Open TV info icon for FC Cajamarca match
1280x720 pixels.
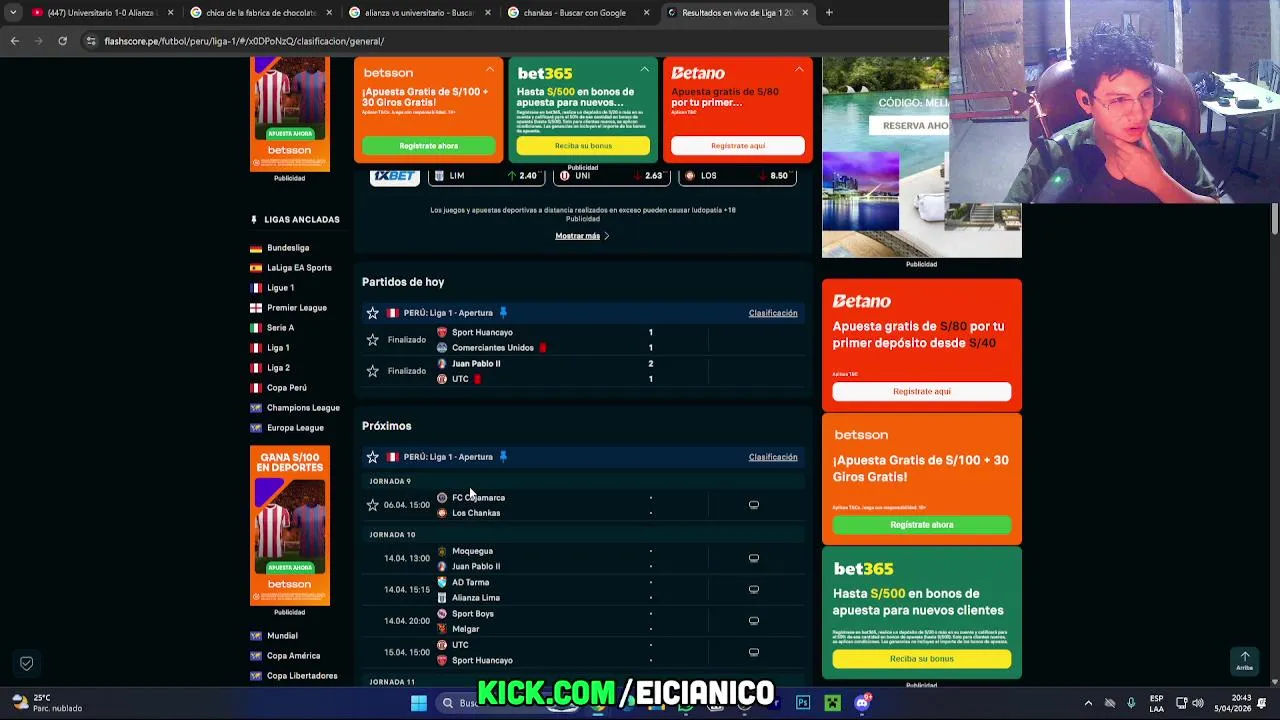pyautogui.click(x=754, y=505)
